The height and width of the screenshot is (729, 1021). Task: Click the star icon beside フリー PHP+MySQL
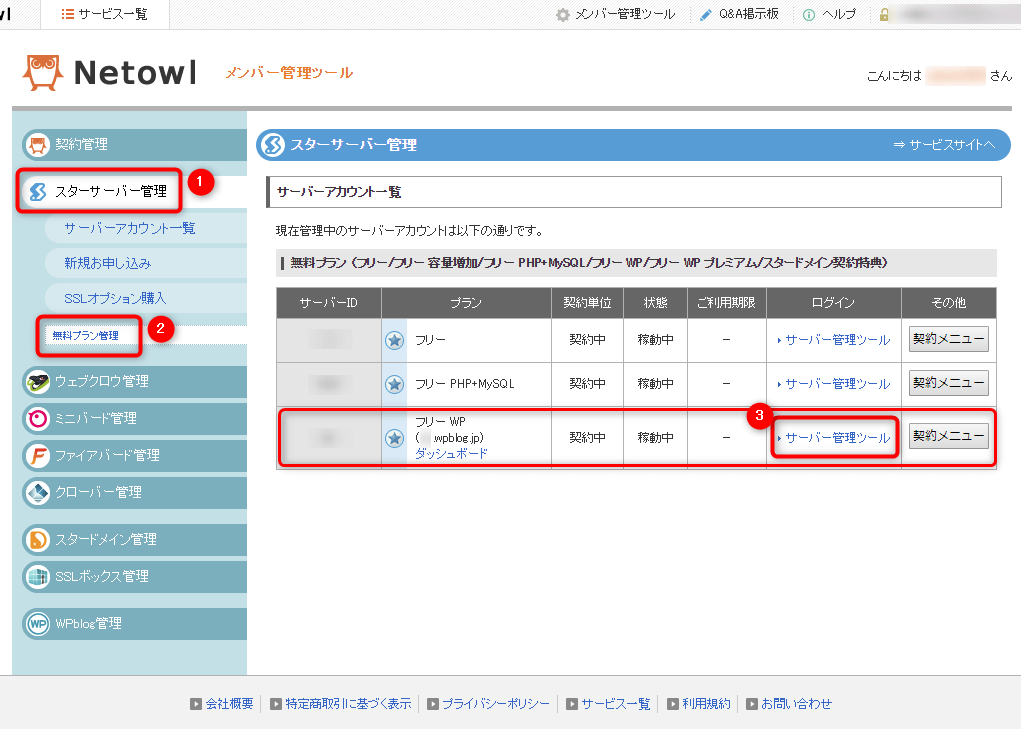395,384
